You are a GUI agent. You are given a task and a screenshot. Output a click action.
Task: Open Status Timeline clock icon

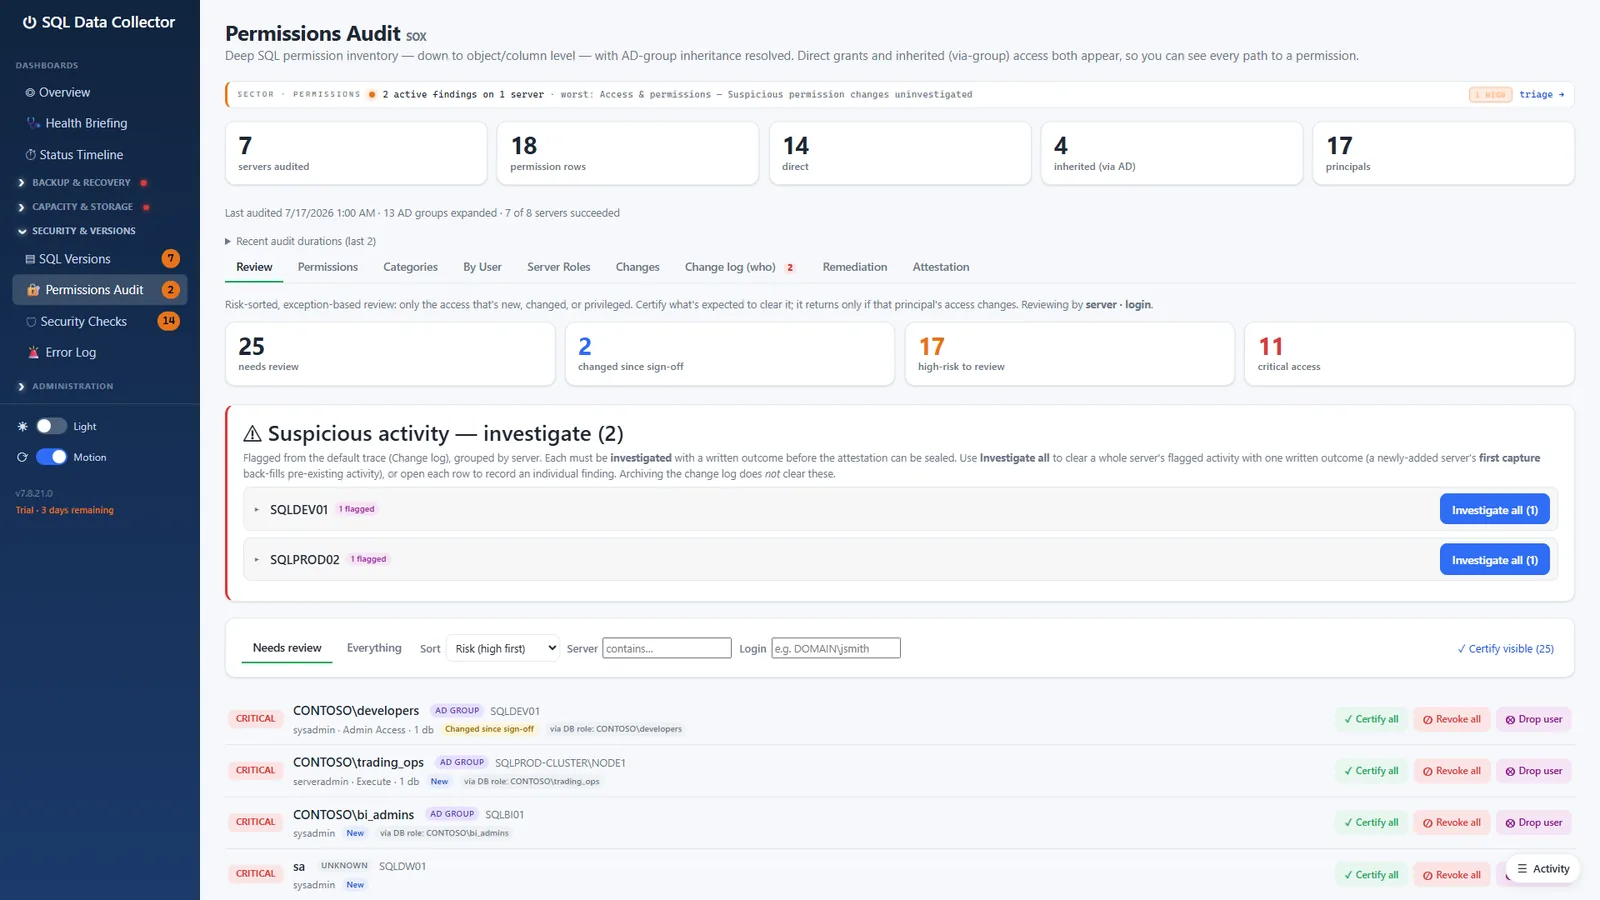(x=31, y=155)
